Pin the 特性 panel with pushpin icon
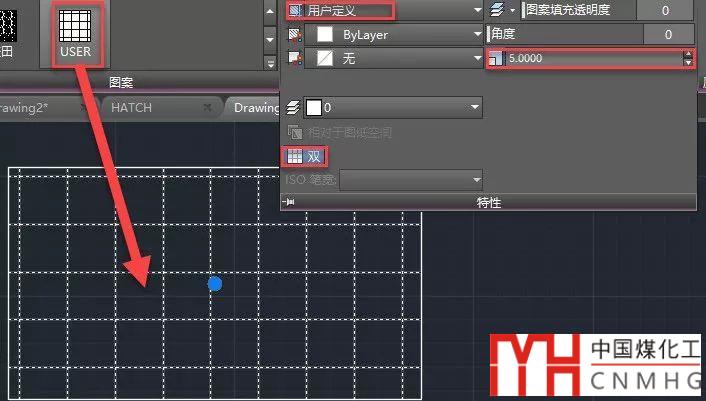 288,202
